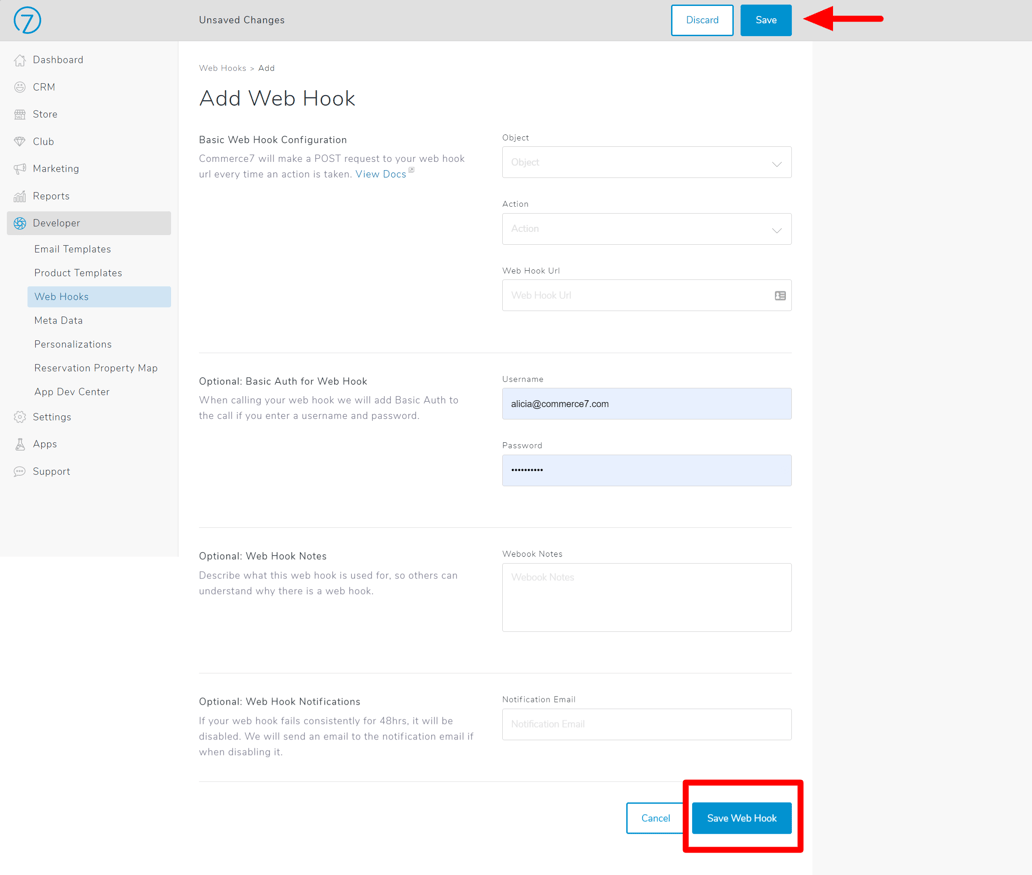Click the contact card icon in Web Hook Url

pos(780,296)
